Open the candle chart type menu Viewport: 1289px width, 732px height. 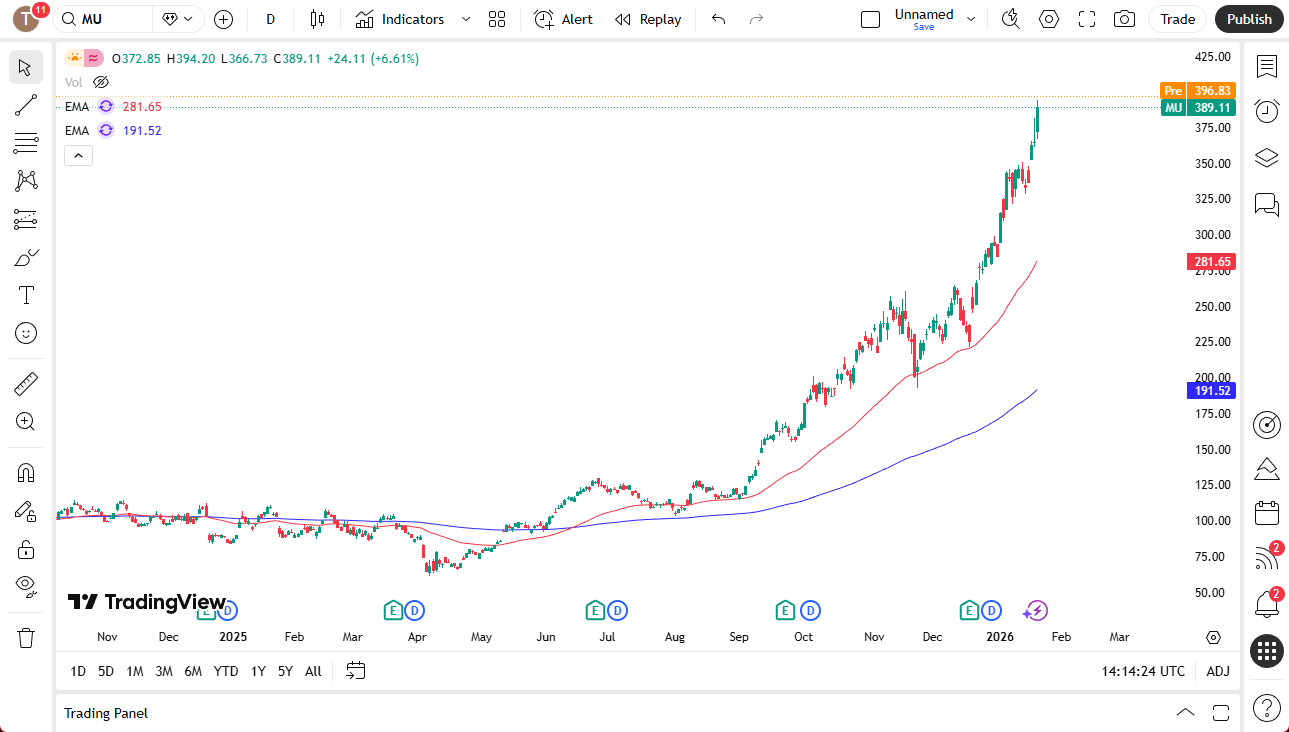[x=318, y=19]
